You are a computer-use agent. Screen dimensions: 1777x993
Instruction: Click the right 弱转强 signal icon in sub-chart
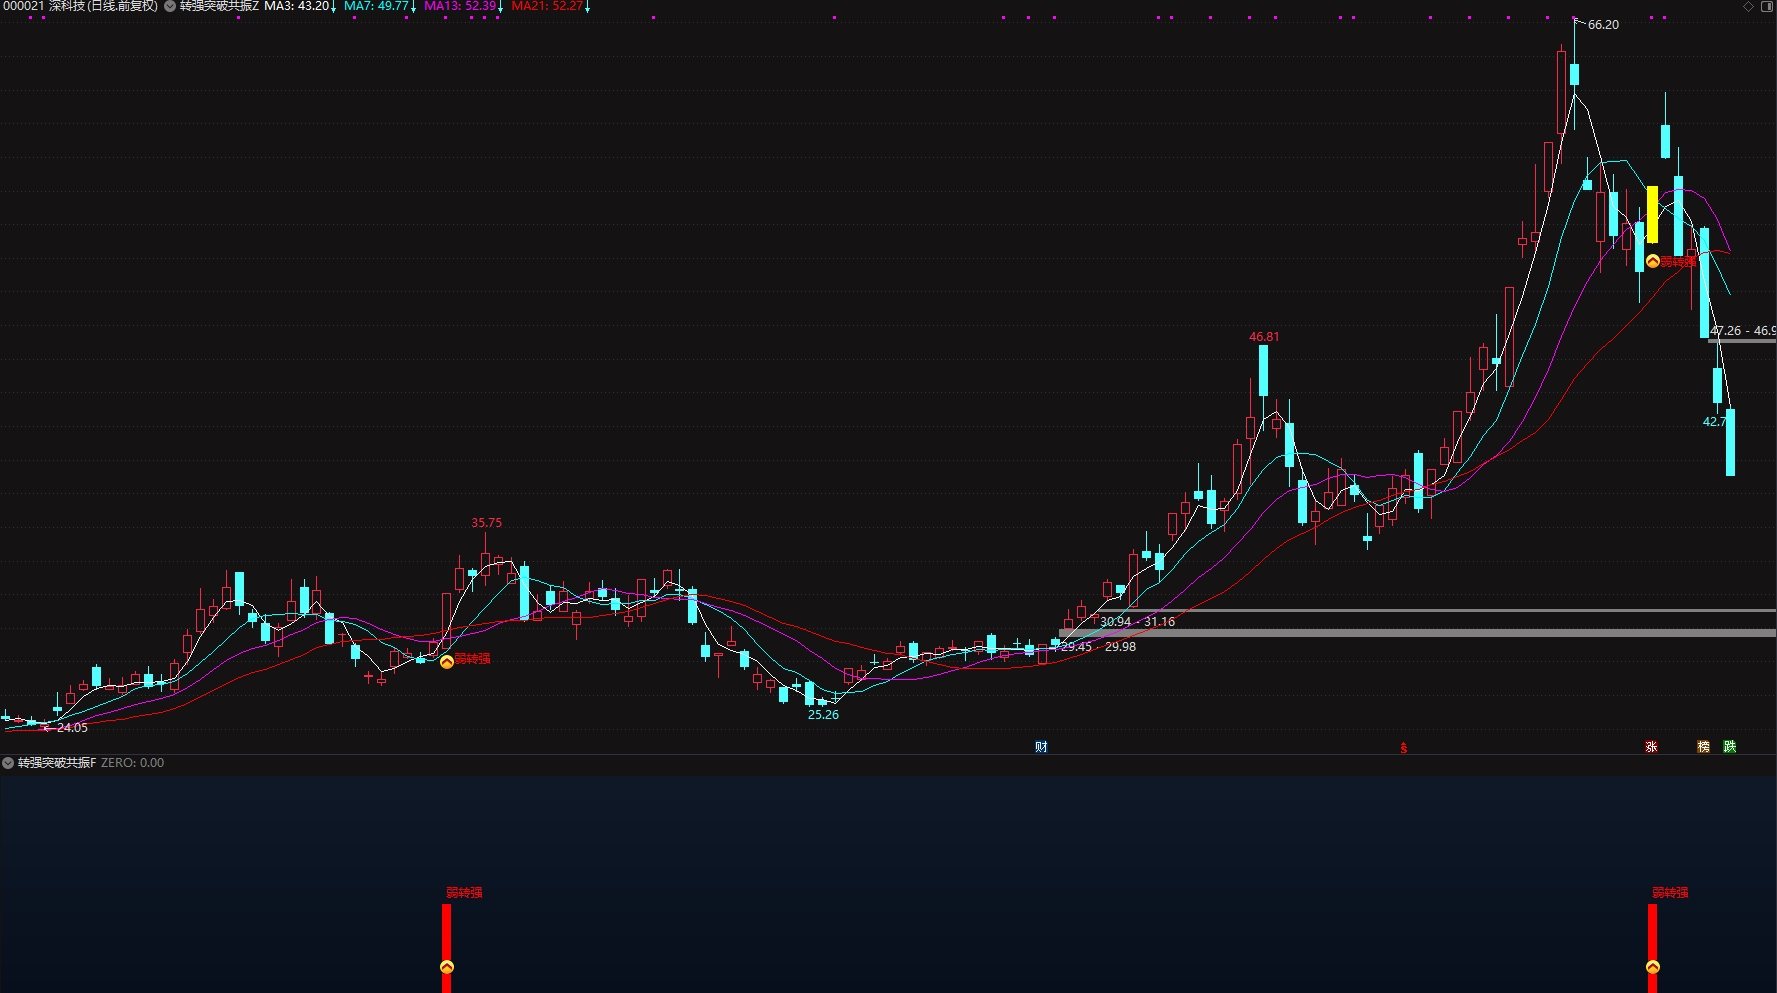coord(1653,967)
